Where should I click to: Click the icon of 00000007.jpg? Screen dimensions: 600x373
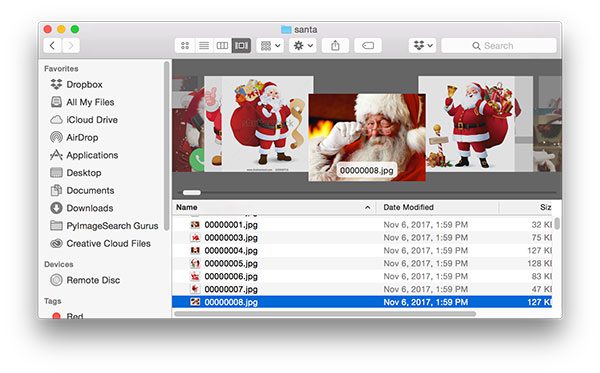click(195, 289)
